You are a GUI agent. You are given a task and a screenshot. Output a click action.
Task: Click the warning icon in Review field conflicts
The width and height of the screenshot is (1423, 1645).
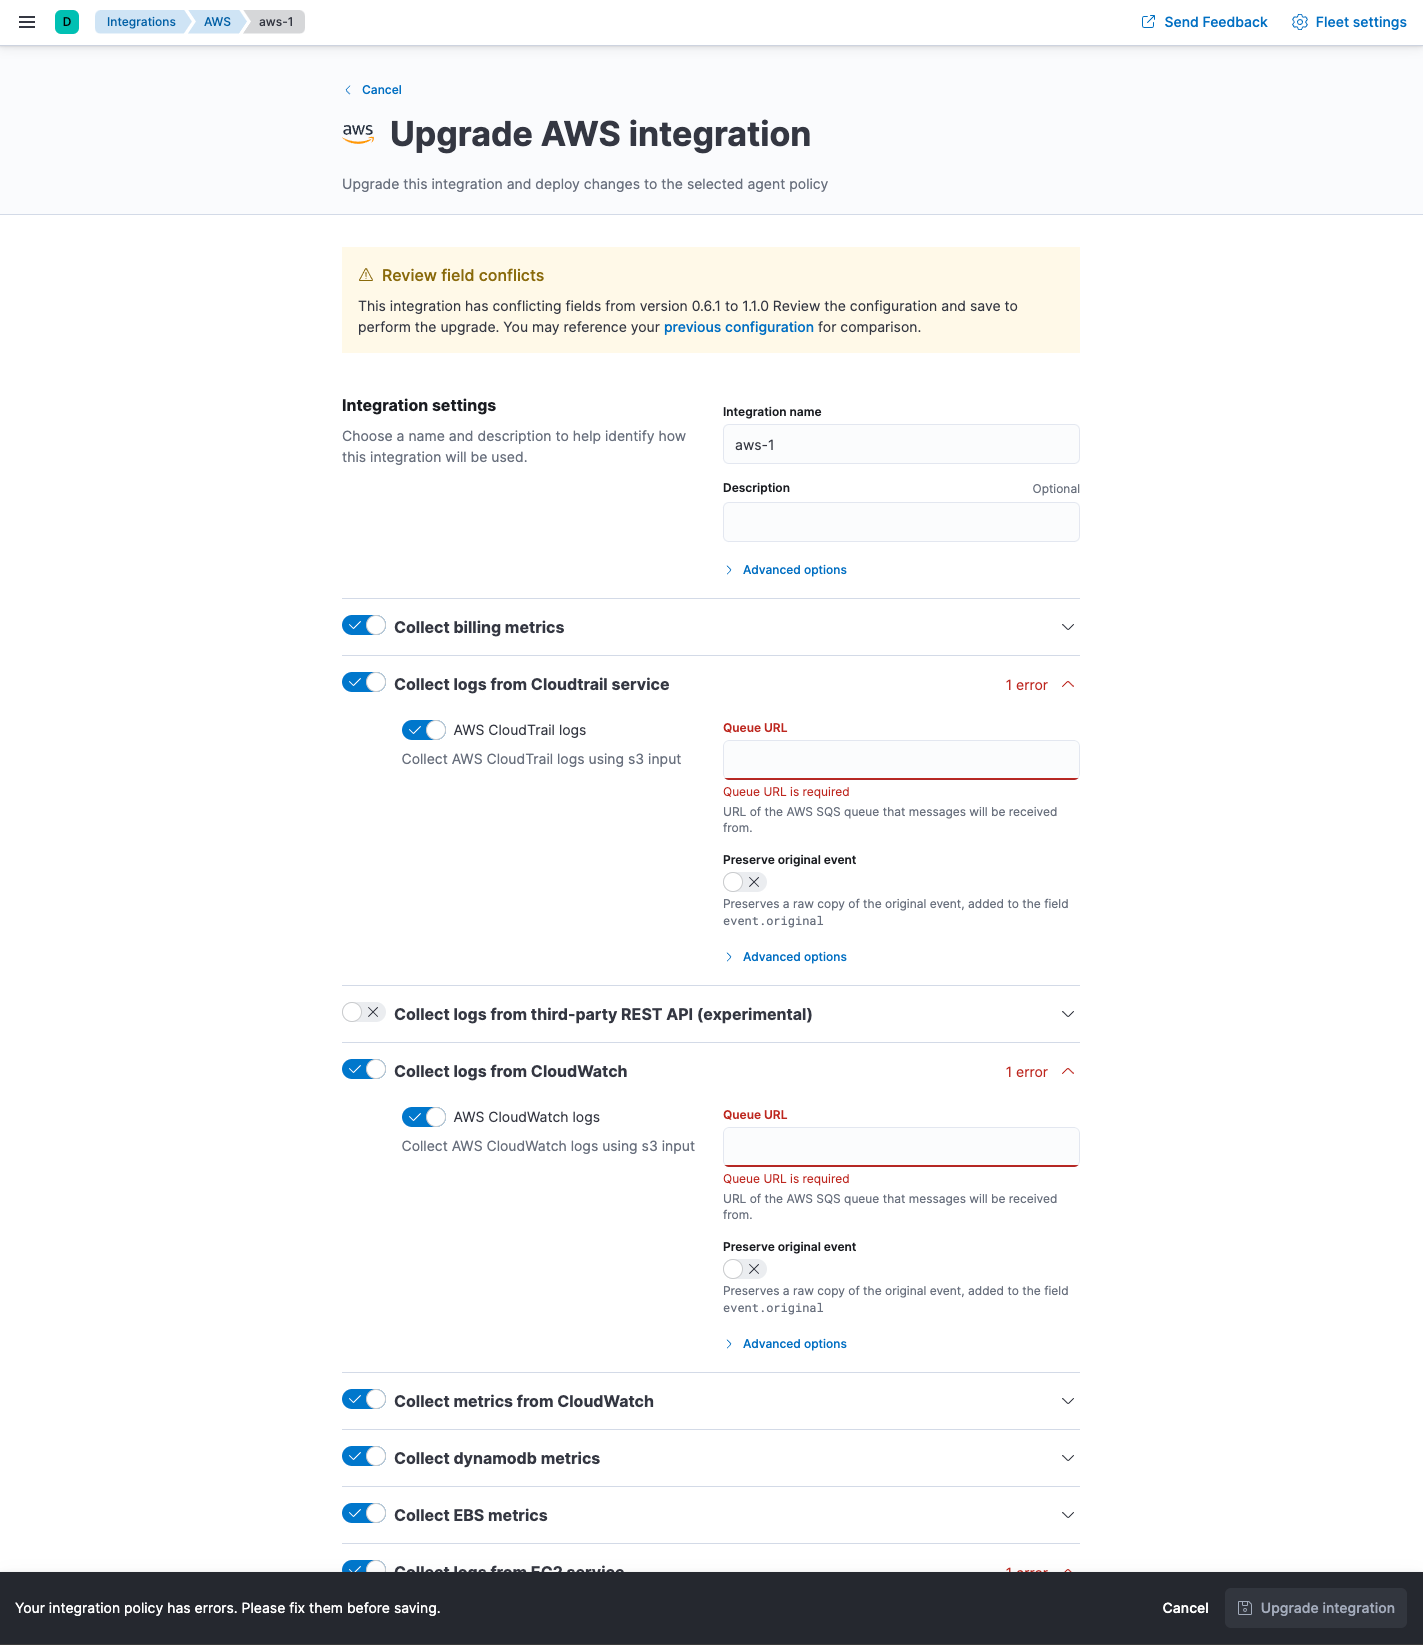click(366, 275)
